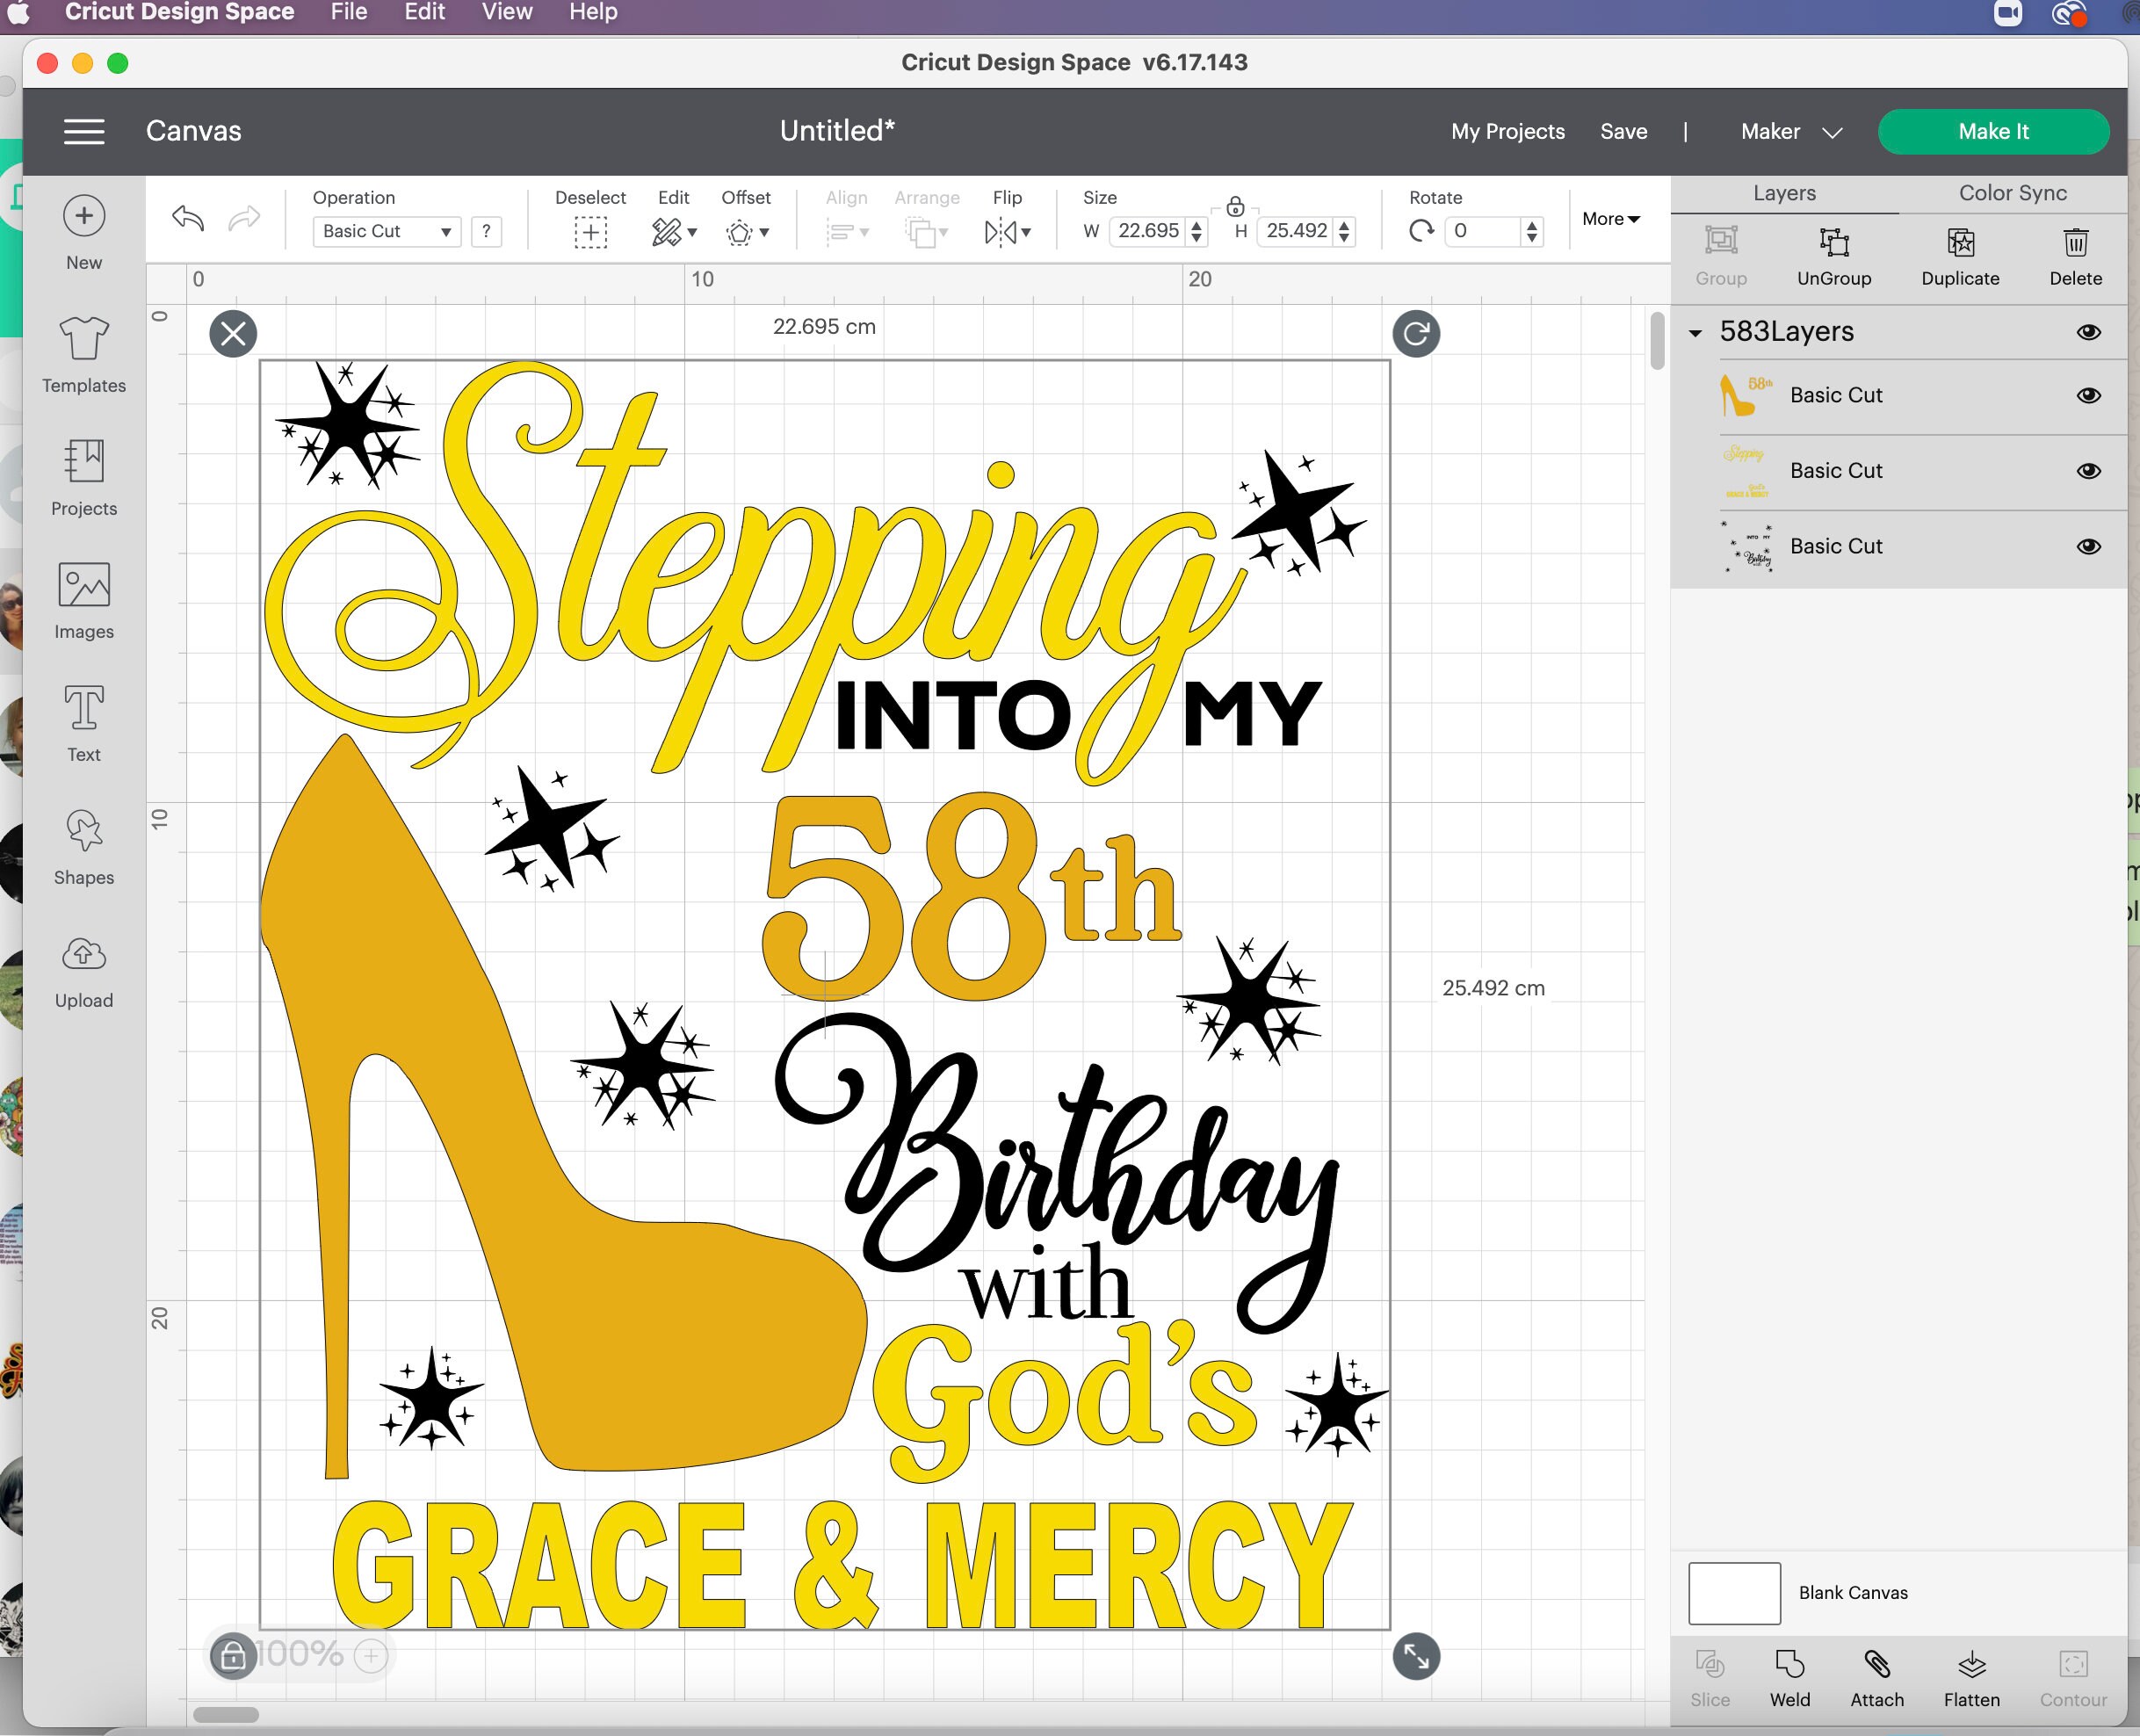Select the Text tool
2140x1736 pixels.
click(x=84, y=724)
